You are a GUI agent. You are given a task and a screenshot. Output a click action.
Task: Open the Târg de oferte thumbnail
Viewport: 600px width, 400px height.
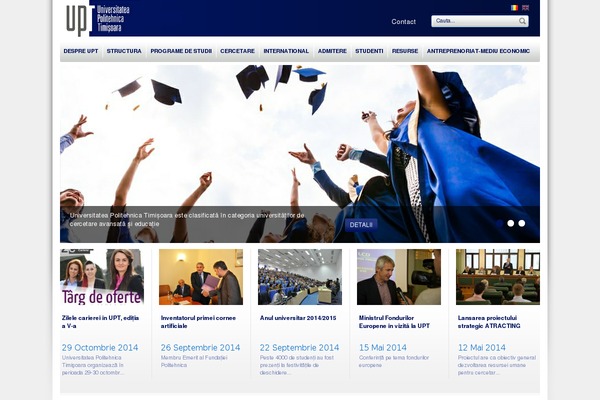pyautogui.click(x=102, y=277)
